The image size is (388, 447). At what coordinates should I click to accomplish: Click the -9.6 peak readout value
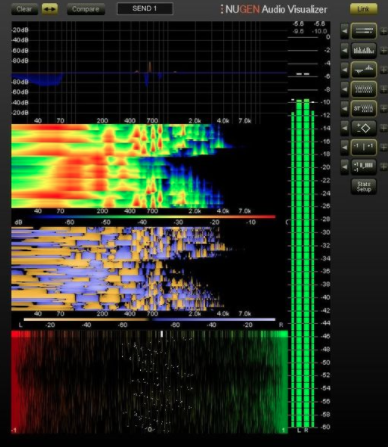(x=298, y=31)
